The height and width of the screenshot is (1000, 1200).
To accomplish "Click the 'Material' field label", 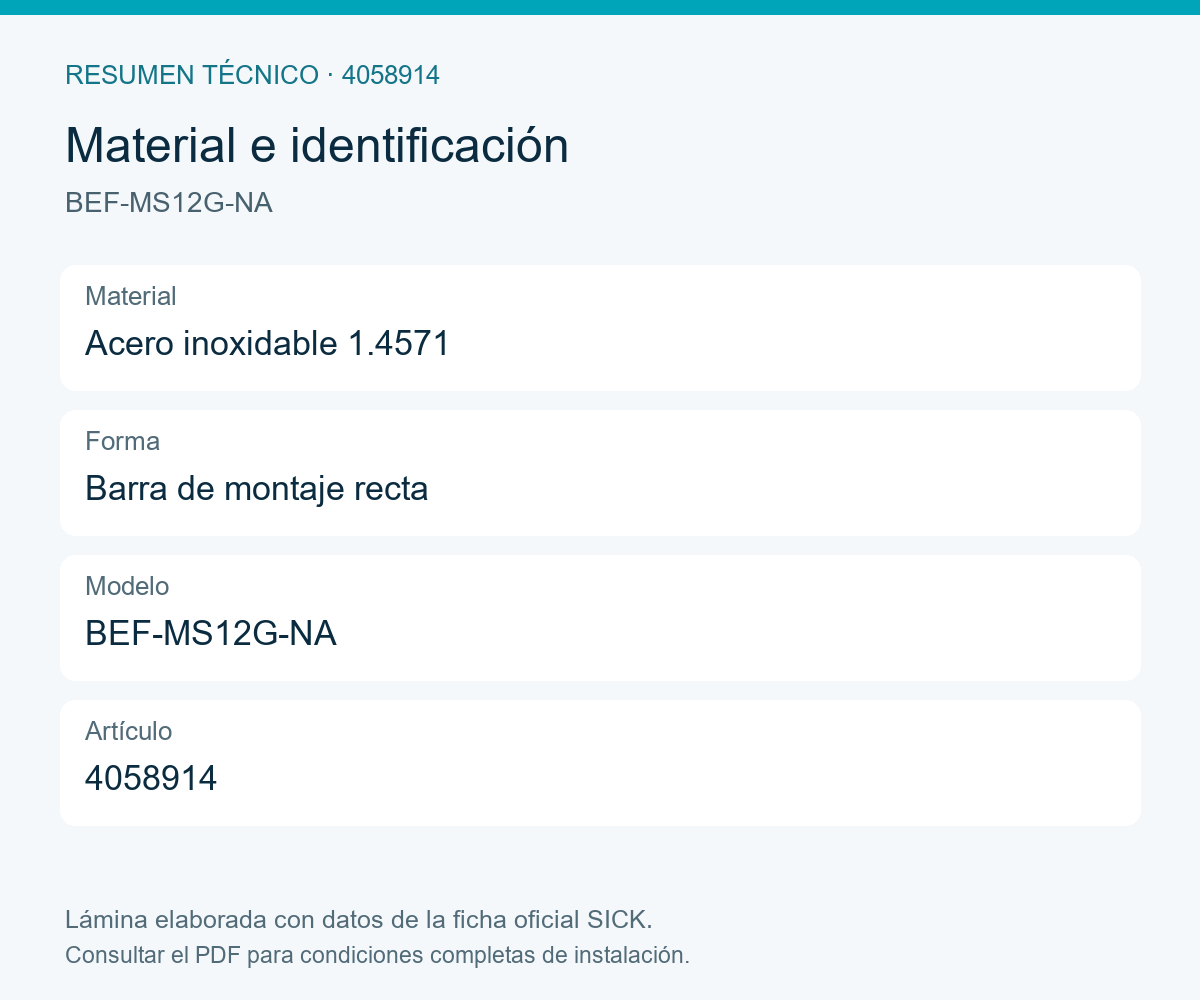I will tap(131, 296).
